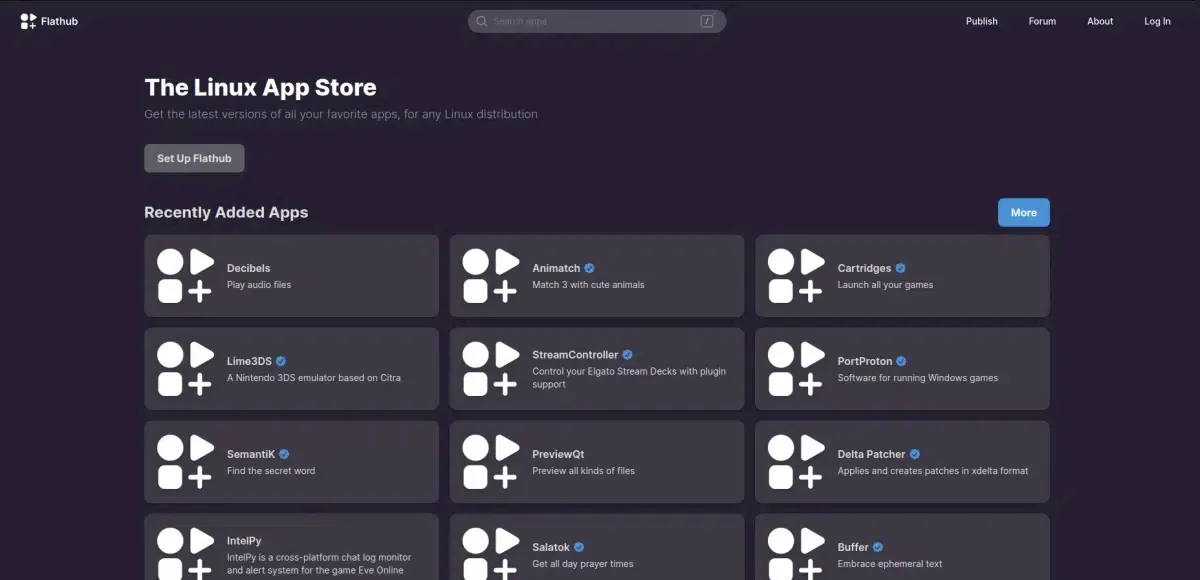Click IntelPy chat log monitor description
The height and width of the screenshot is (580, 1200).
point(319,564)
